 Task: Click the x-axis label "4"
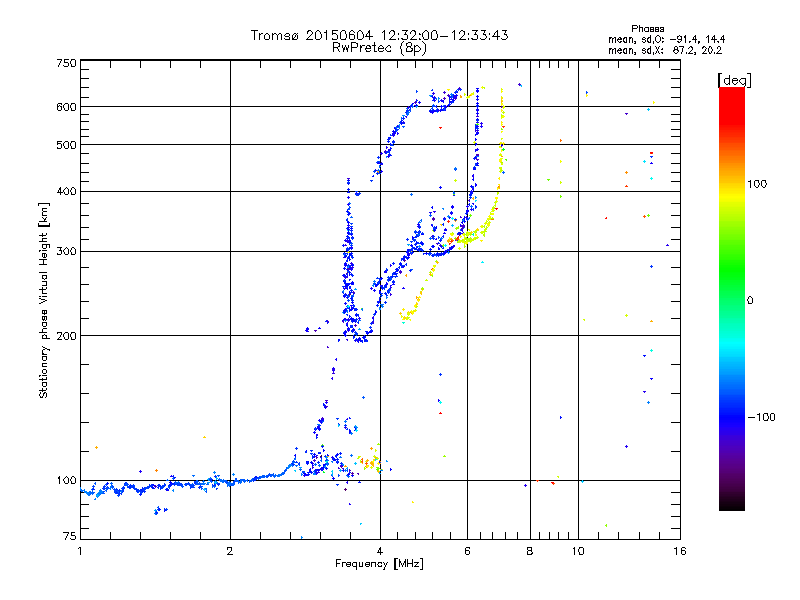coord(380,551)
